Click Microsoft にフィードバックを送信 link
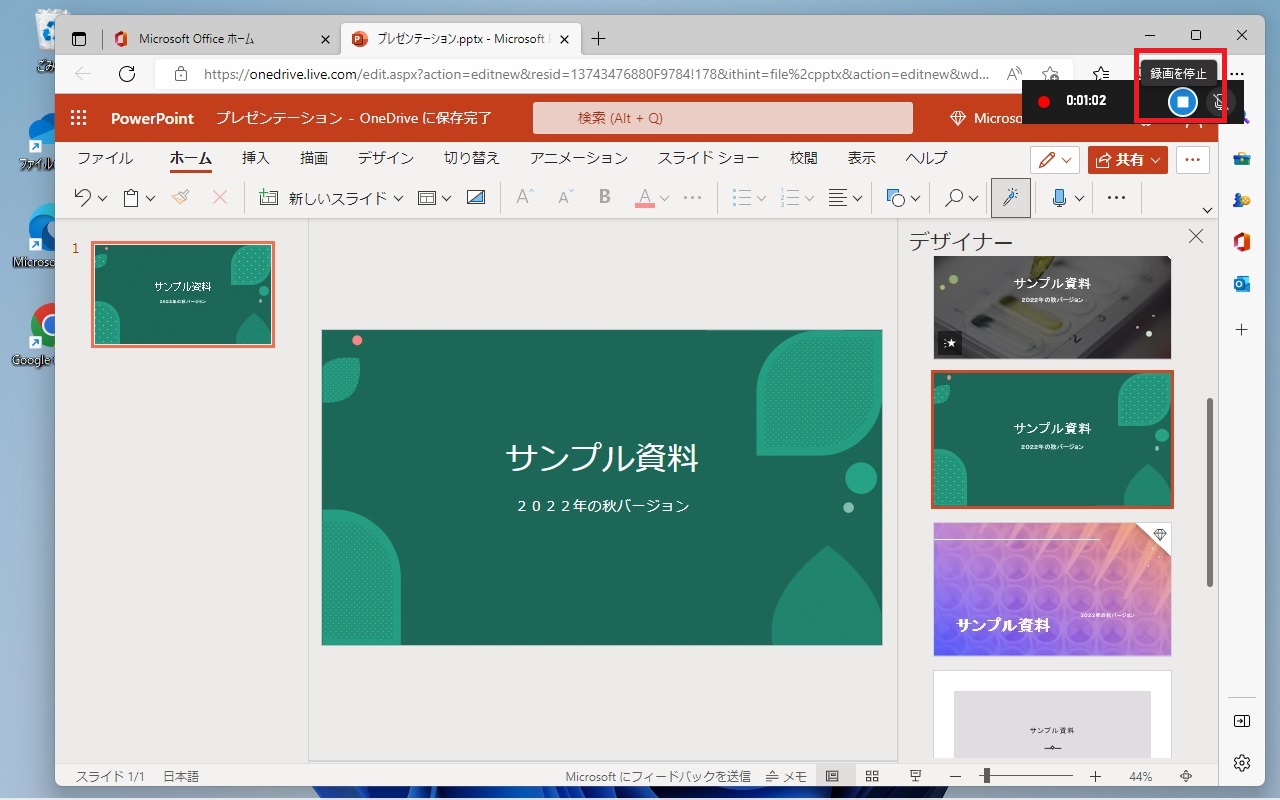This screenshot has height=800, width=1280. 658,776
